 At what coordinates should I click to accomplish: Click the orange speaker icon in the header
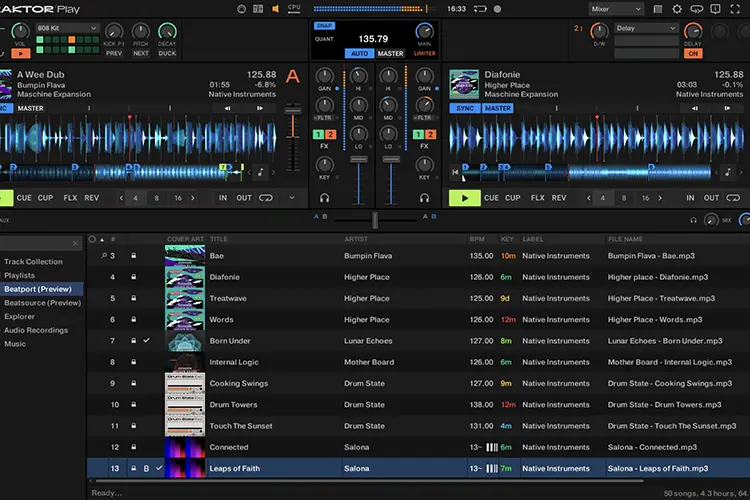point(276,9)
